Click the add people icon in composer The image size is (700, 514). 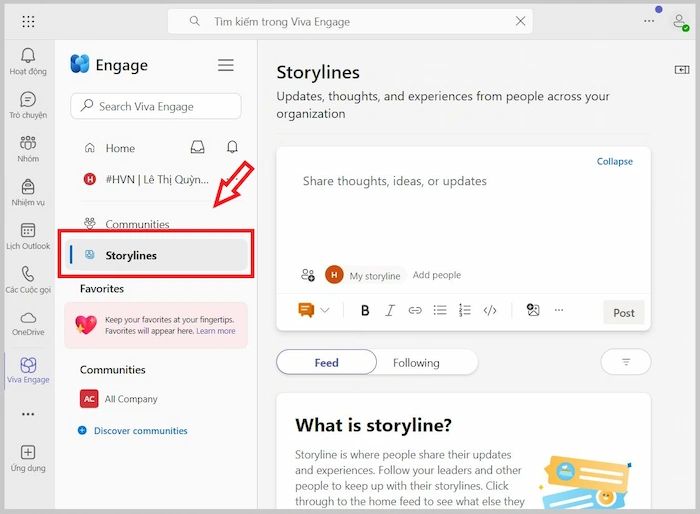(x=308, y=275)
